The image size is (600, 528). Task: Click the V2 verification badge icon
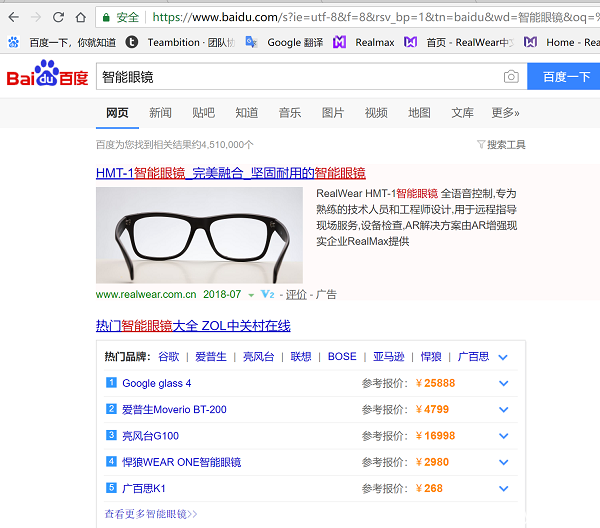[267, 294]
